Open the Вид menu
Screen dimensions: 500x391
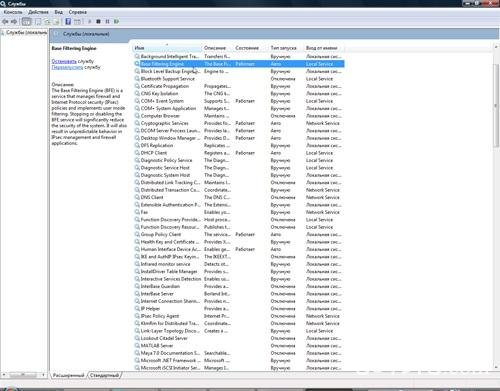click(59, 12)
